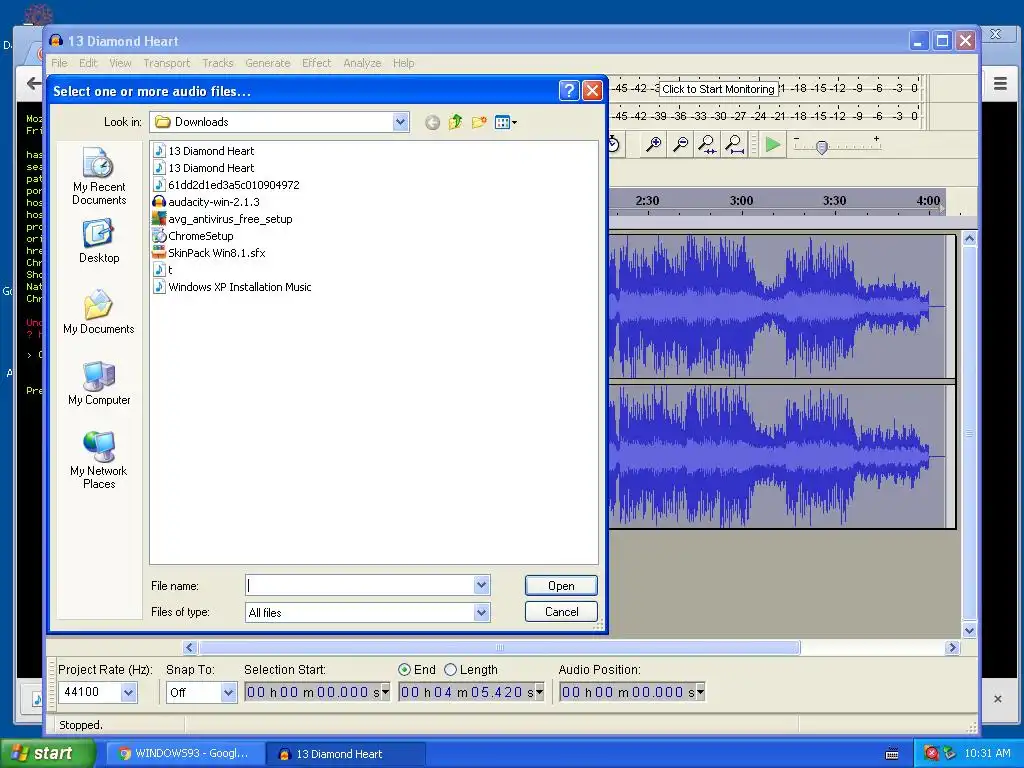Click the dialog Help question mark button
The image size is (1024, 768).
click(569, 90)
